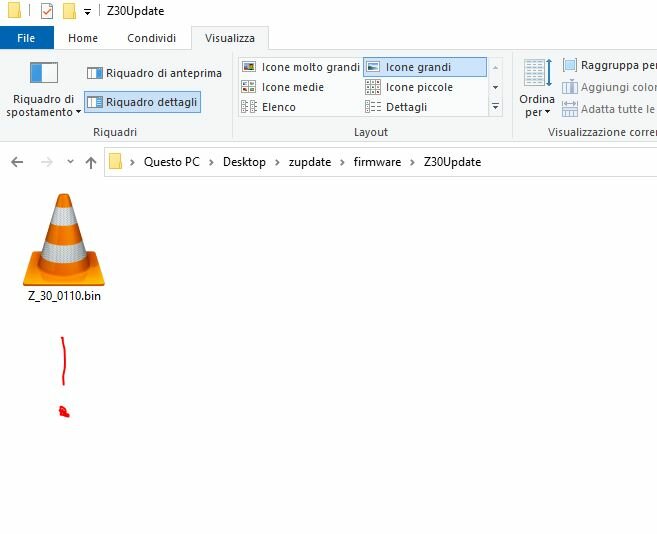Click title bar folder window icon
Image resolution: width=657 pixels, height=534 pixels.
click(14, 10)
